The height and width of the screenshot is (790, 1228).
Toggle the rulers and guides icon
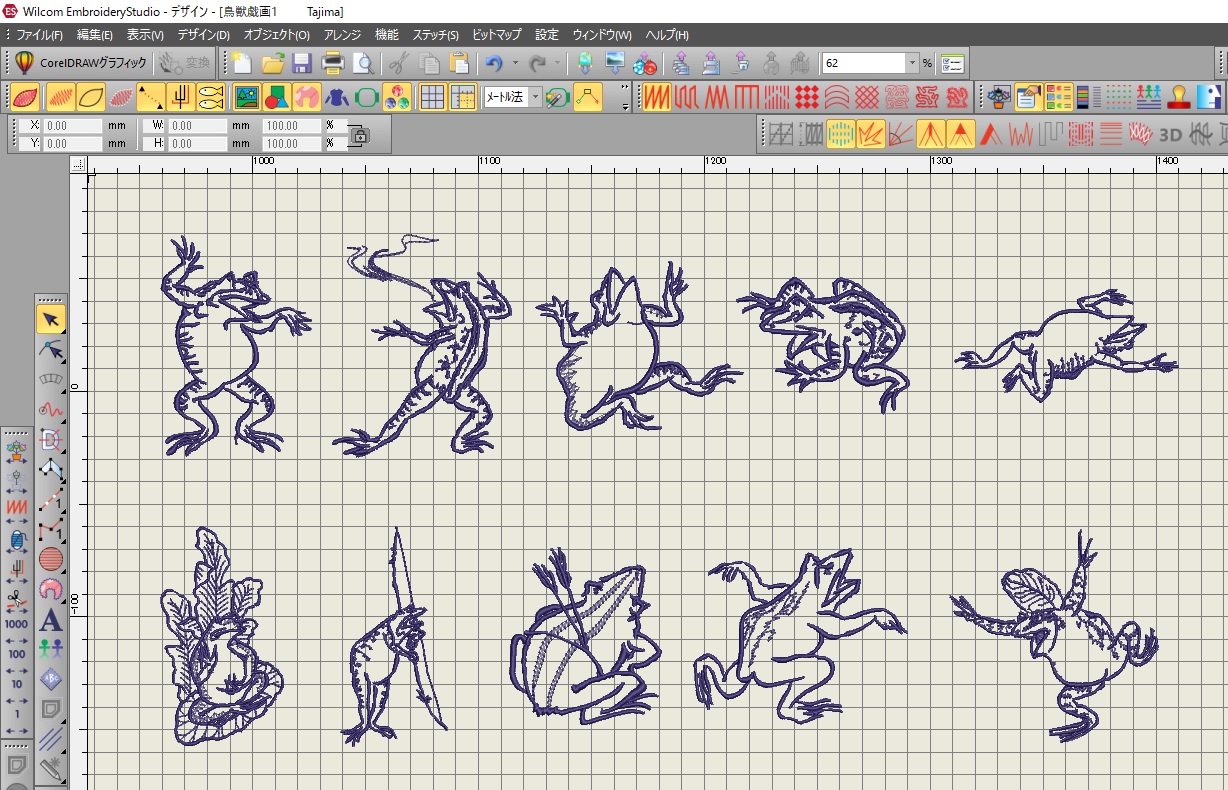[462, 97]
